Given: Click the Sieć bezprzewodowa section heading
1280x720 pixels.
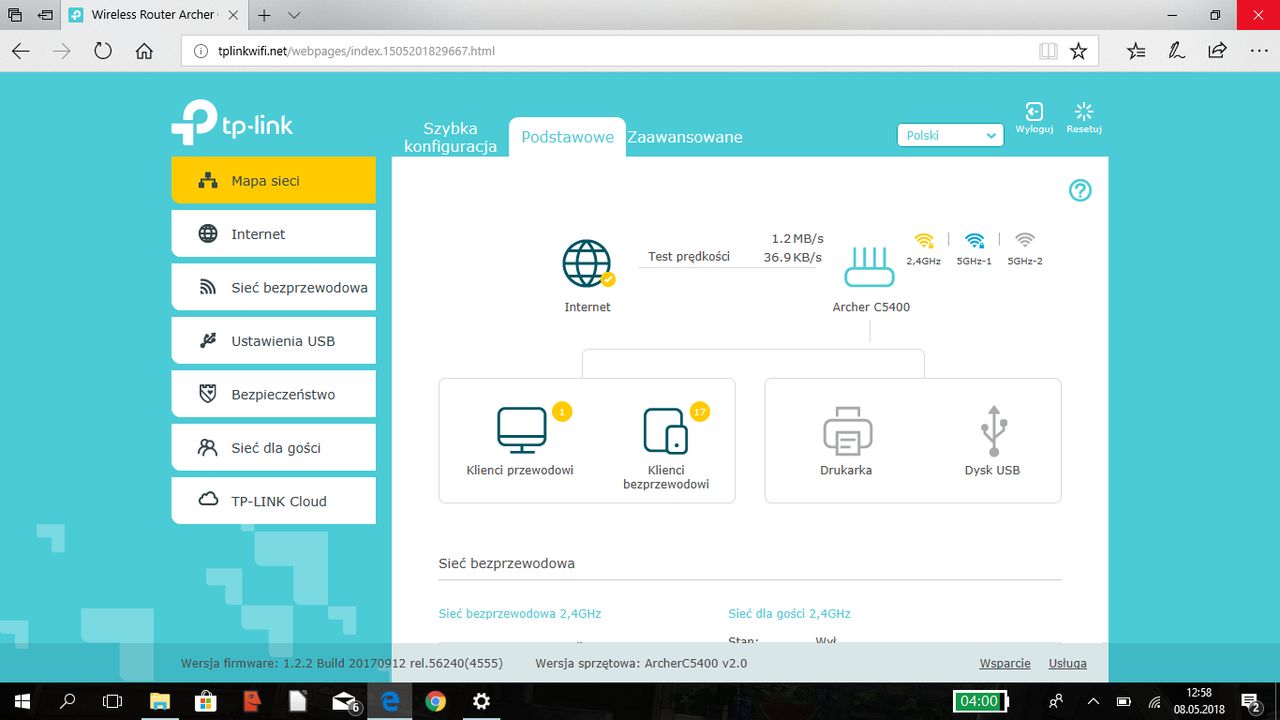Looking at the screenshot, I should click(x=507, y=563).
